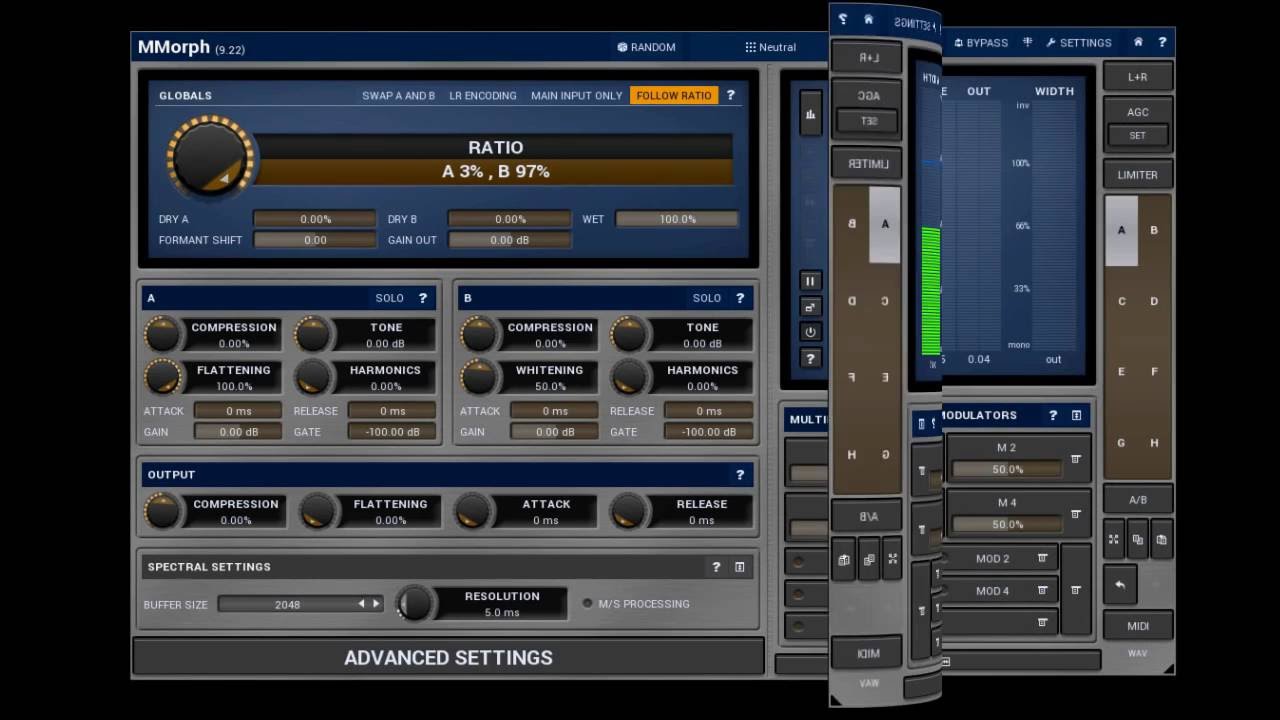Select preset slot D in the right sidebar
This screenshot has width=1280, height=720.
(x=1154, y=301)
